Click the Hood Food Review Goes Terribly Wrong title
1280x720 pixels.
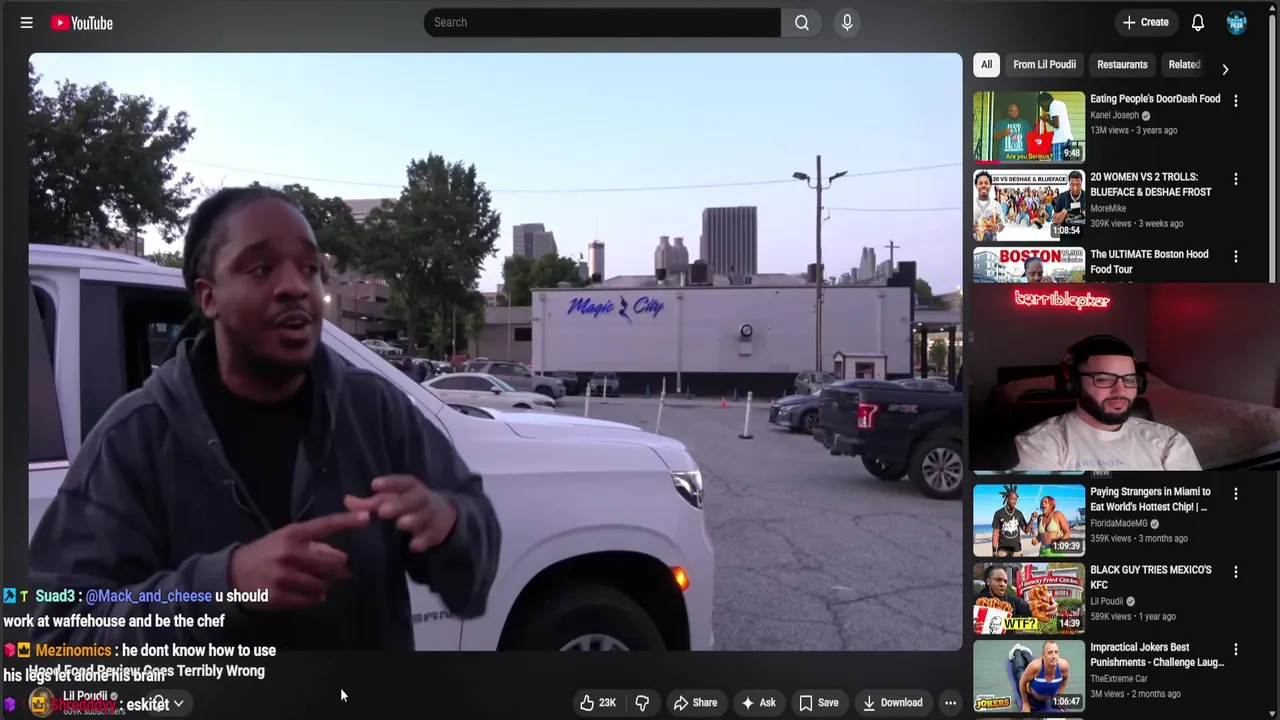[147, 671]
